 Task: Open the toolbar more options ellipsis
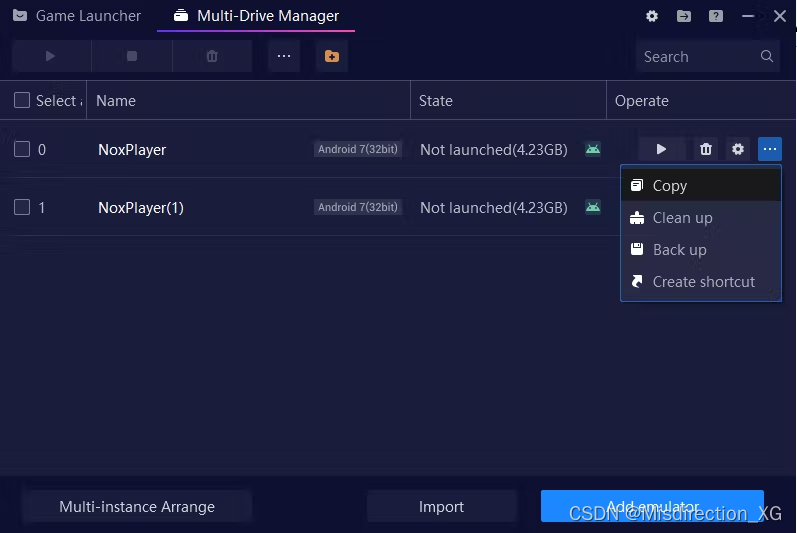pyautogui.click(x=284, y=56)
